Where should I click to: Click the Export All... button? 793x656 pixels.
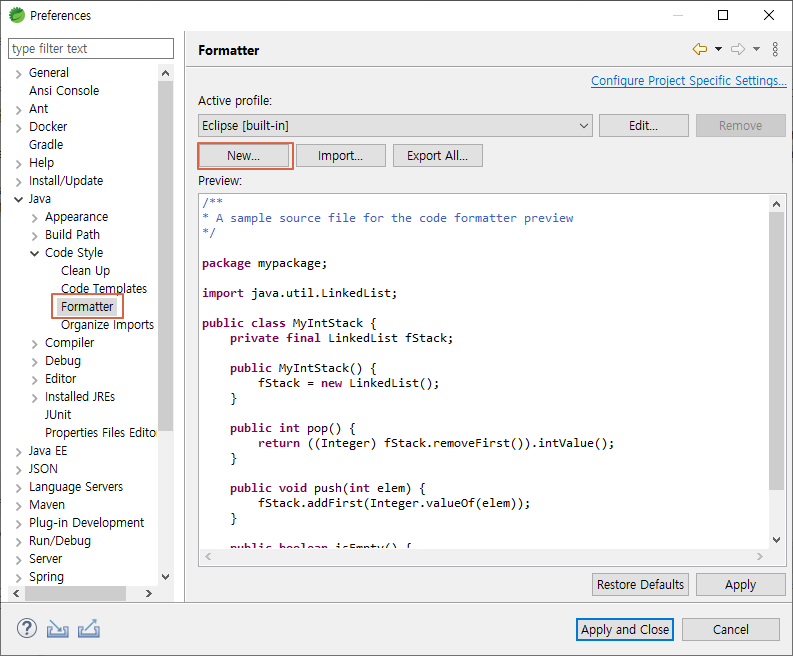click(437, 156)
